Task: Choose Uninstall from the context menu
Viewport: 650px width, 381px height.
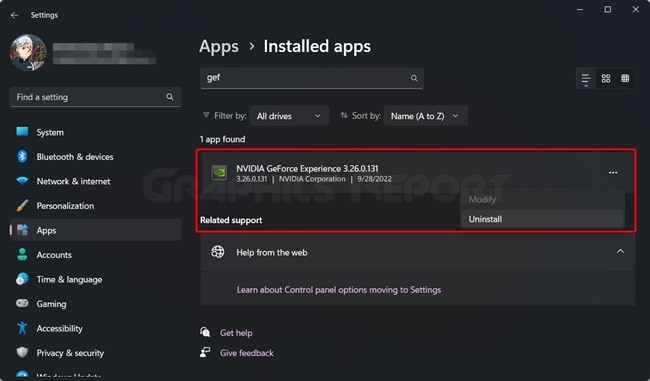Action: pos(542,219)
